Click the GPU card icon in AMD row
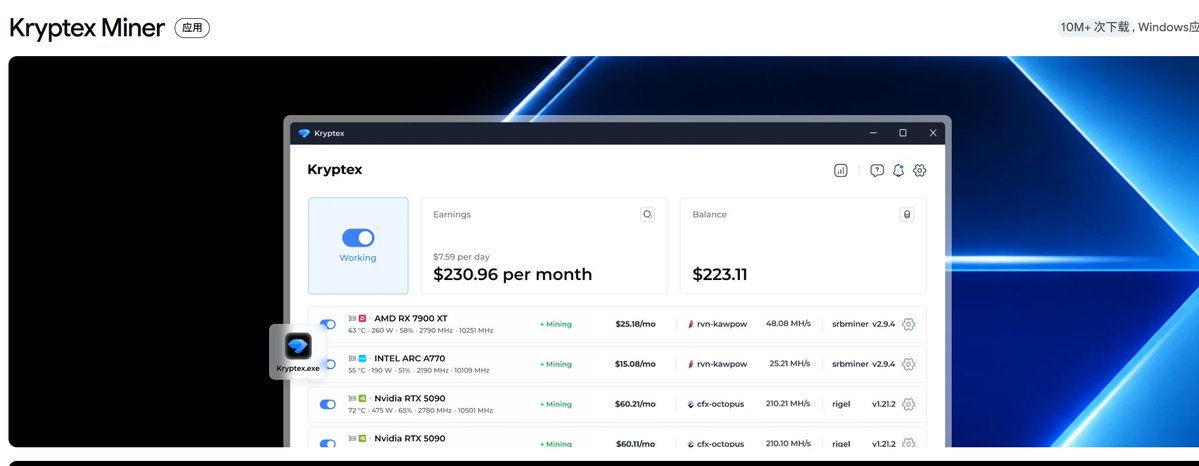1199x466 pixels. [352, 318]
